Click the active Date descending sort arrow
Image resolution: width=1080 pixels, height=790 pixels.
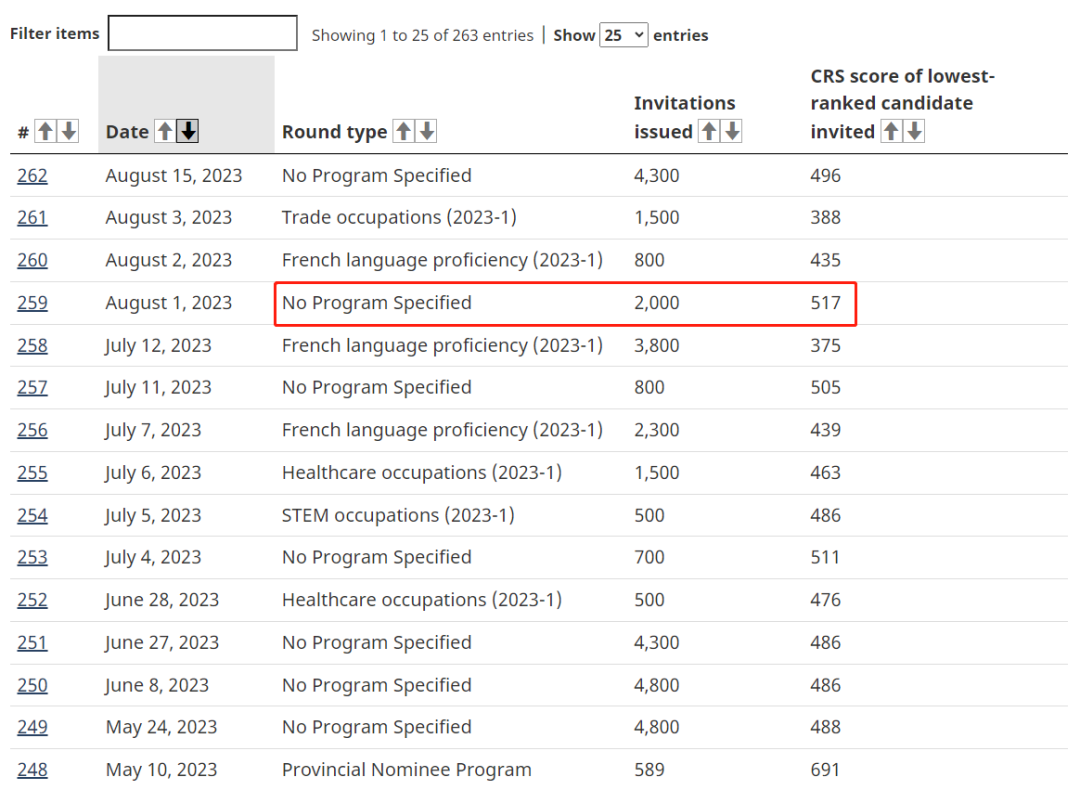[x=188, y=131]
